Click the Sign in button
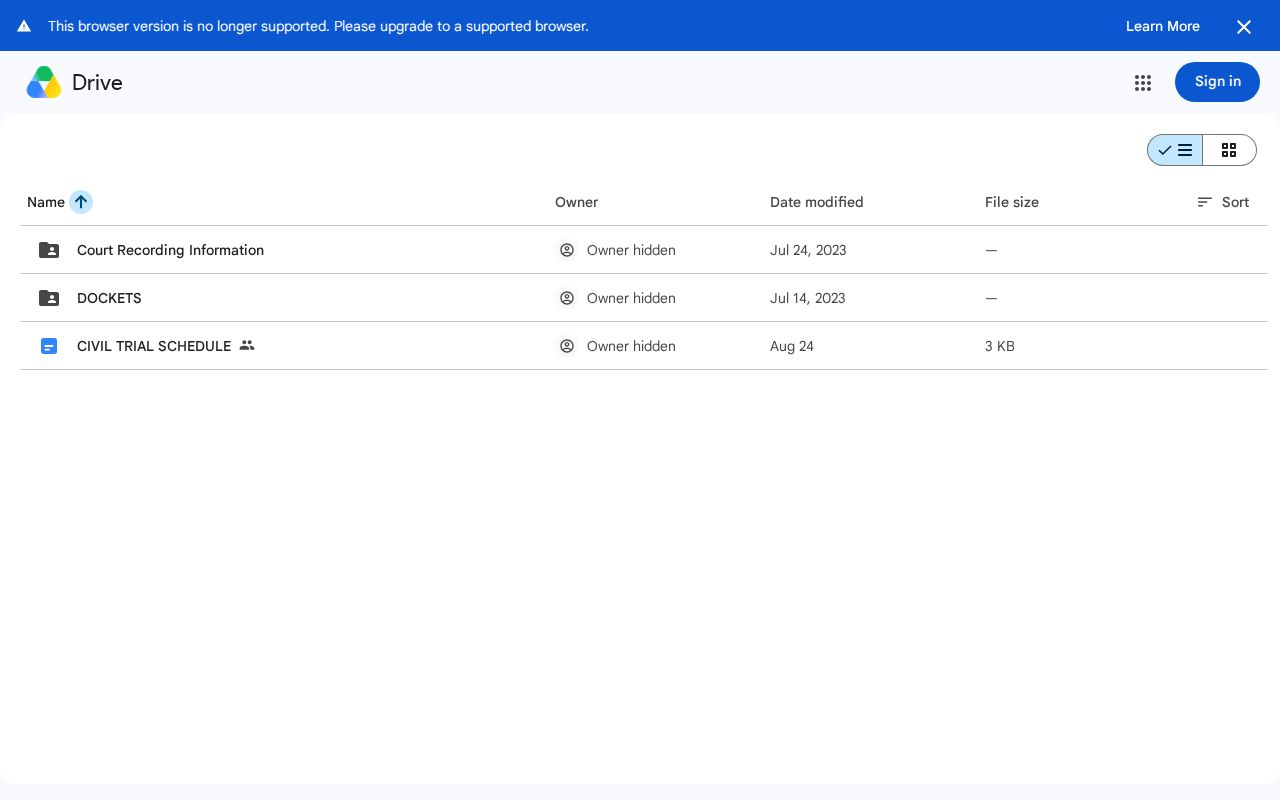 [1217, 82]
